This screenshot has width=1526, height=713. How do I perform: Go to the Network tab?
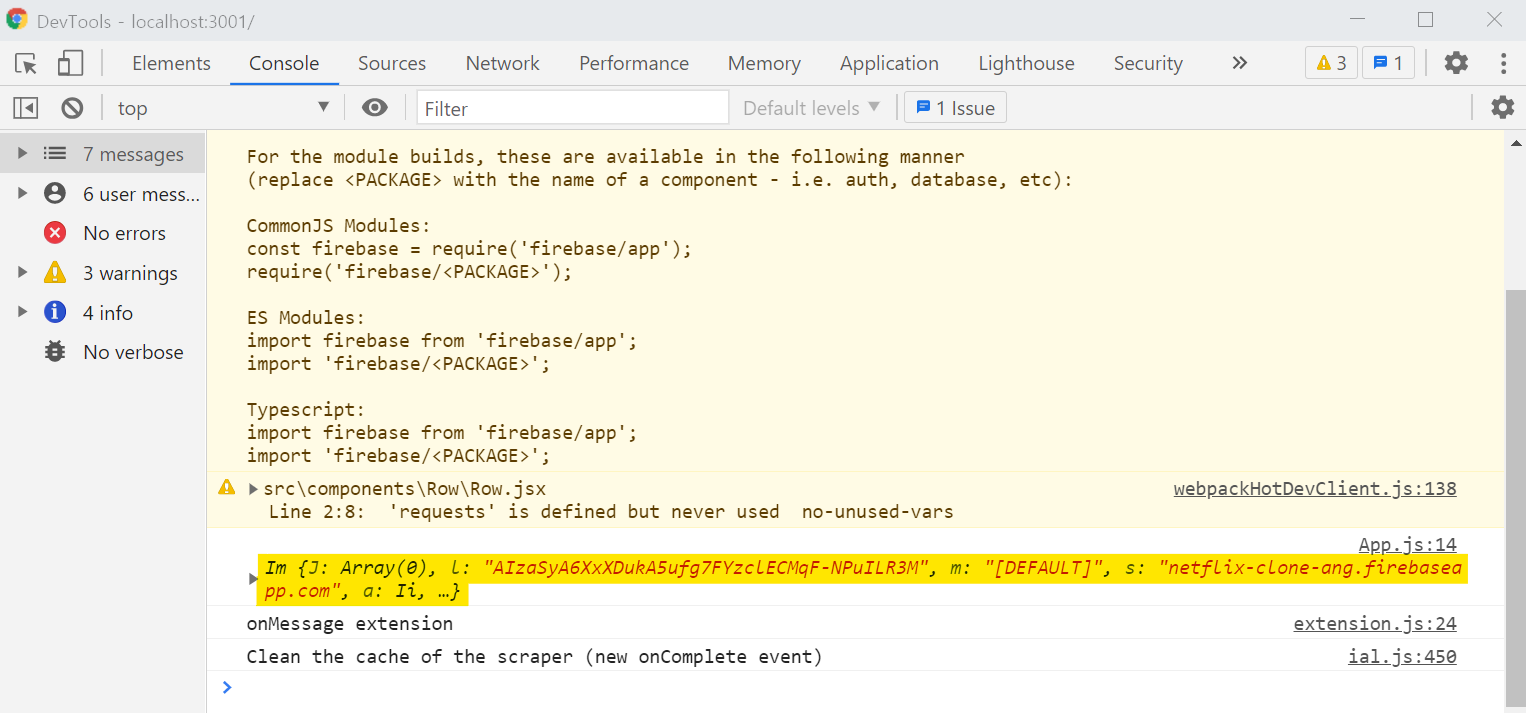(502, 63)
